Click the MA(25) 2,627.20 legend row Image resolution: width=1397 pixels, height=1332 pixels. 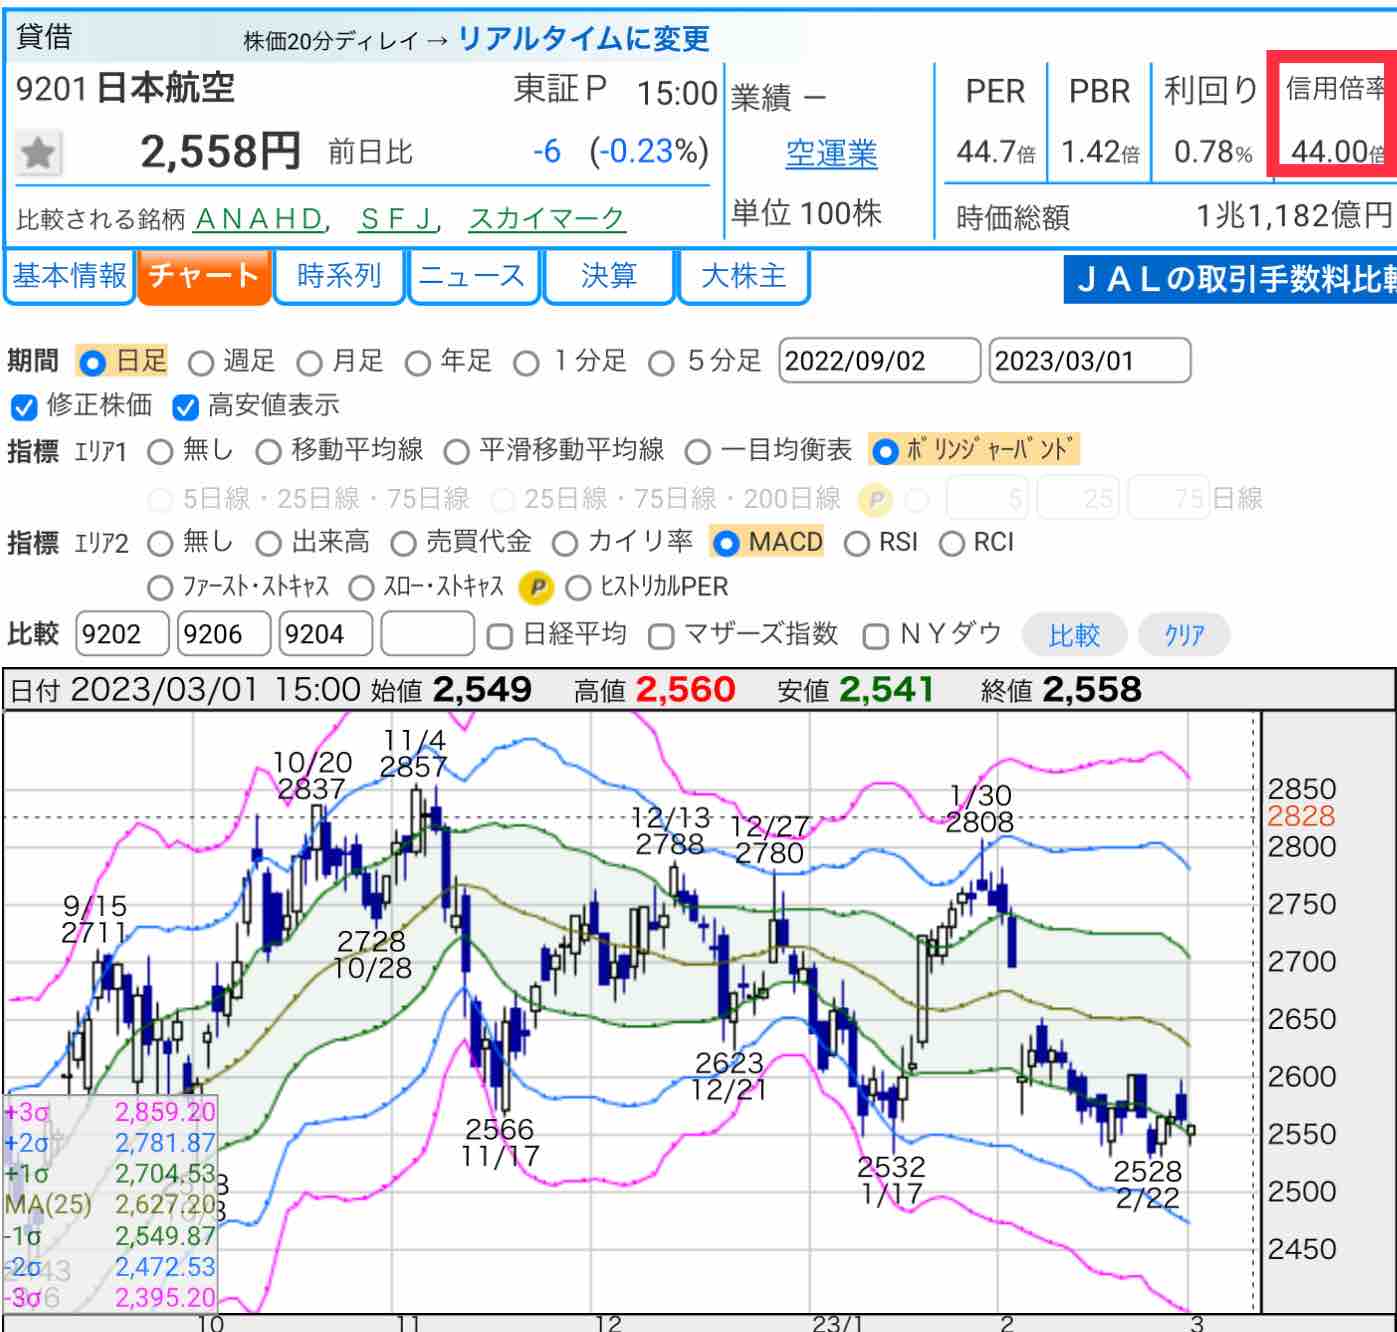click(110, 1205)
